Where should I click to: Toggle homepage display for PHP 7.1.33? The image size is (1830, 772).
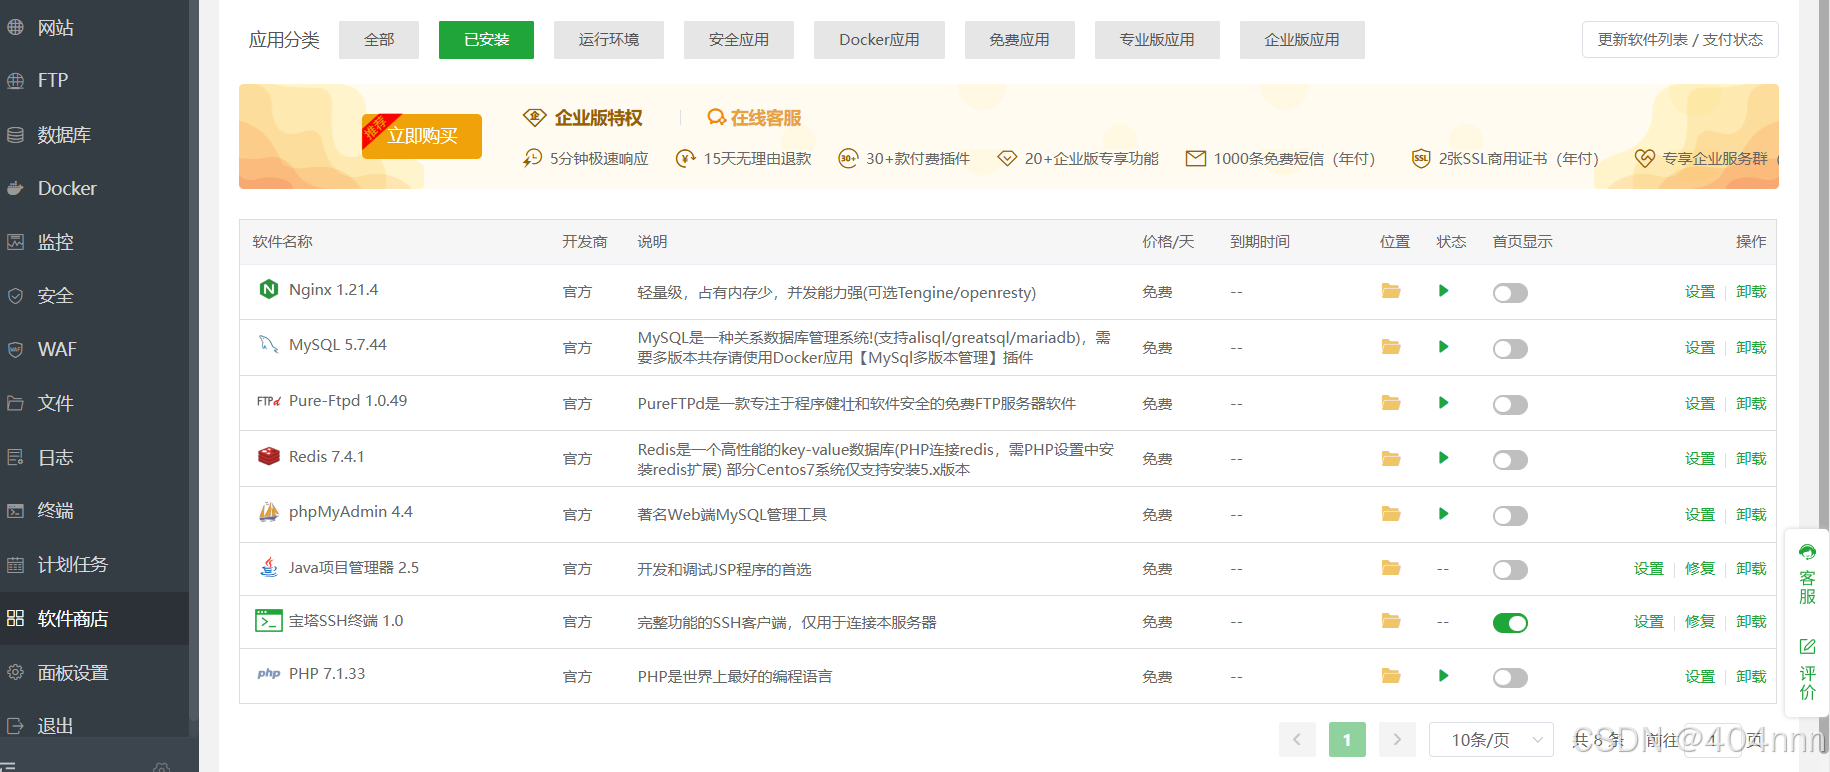pos(1510,678)
